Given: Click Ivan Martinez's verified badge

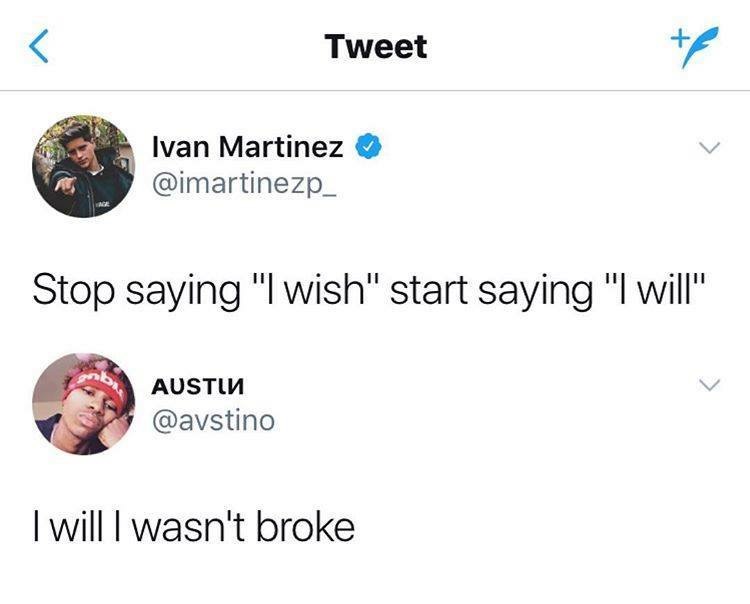Looking at the screenshot, I should (368, 146).
